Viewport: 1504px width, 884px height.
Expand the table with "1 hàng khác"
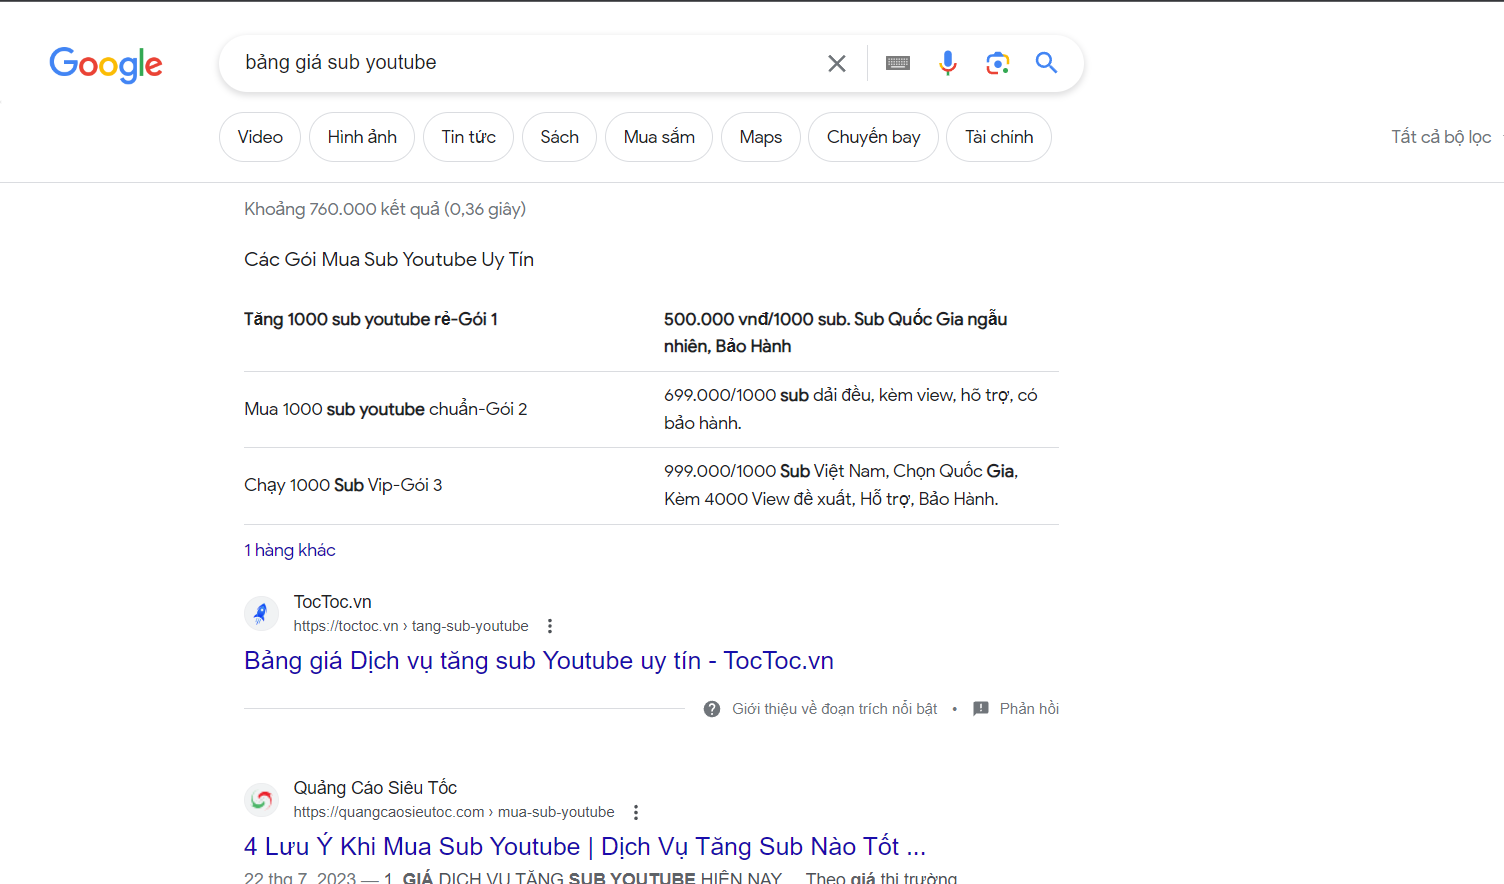pos(290,550)
